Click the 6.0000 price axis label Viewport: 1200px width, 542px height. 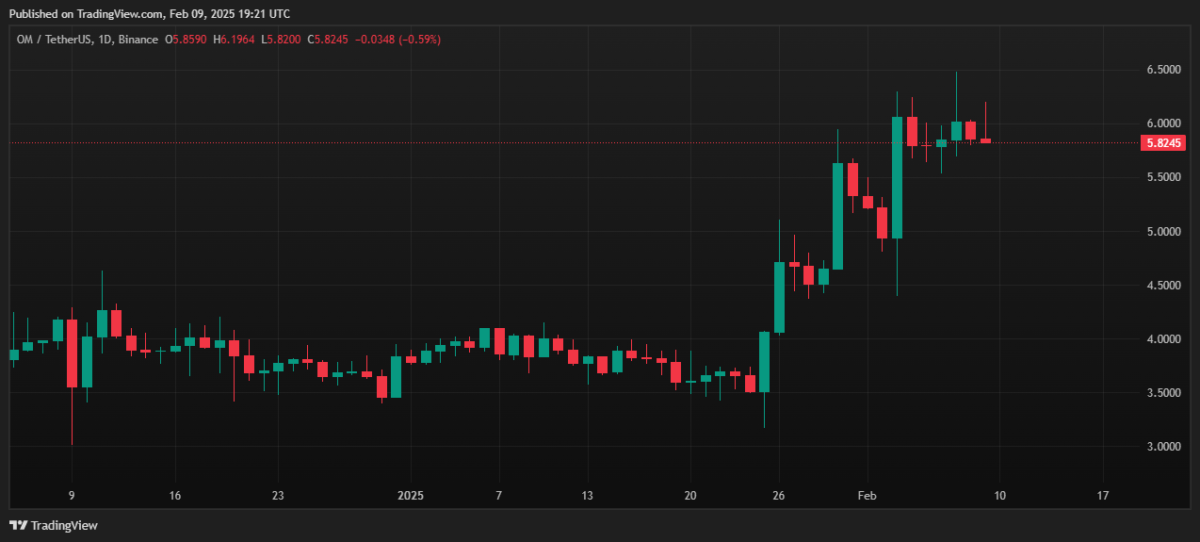[x=1163, y=123]
